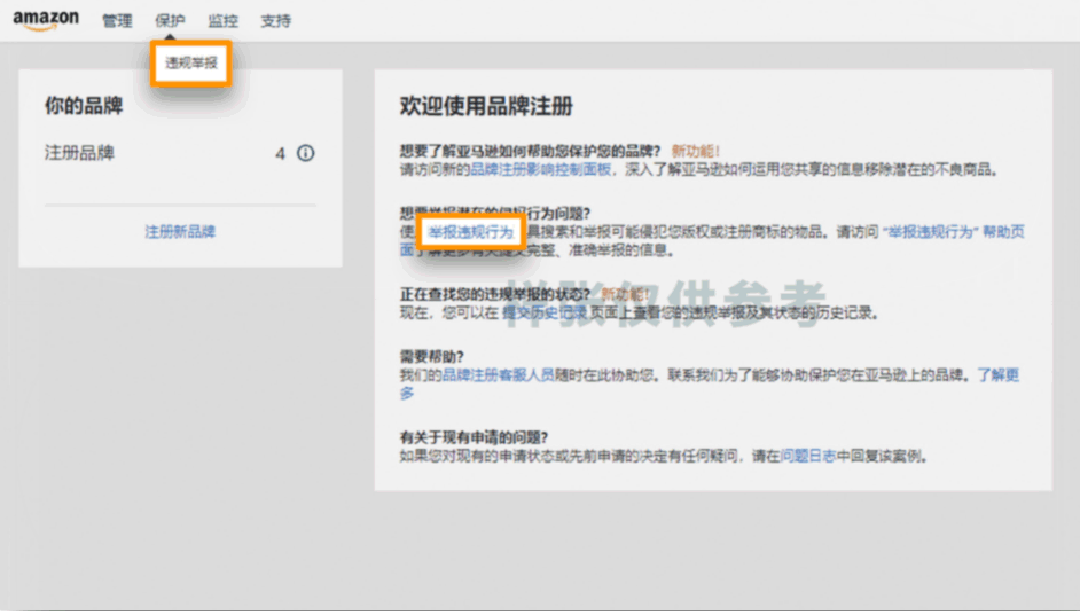Image resolution: width=1080 pixels, height=611 pixels.
Task: Click the 欢迎使用品牌注册 heading
Action: pos(486,107)
